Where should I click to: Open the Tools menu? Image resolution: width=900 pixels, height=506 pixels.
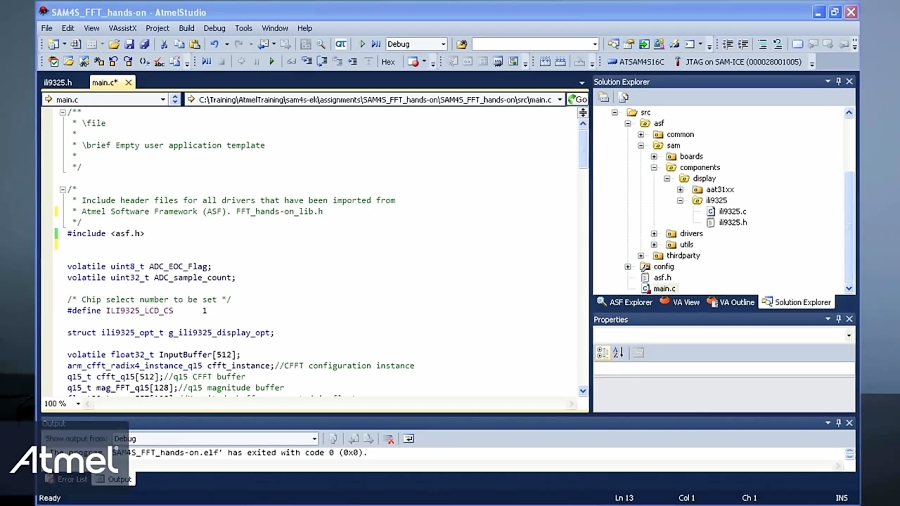point(243,28)
